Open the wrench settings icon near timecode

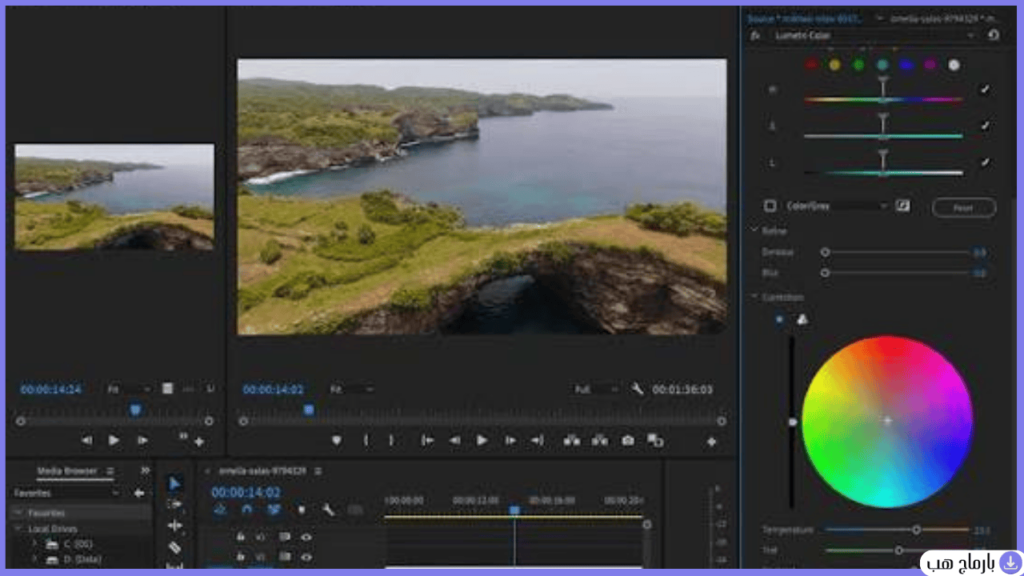point(637,389)
